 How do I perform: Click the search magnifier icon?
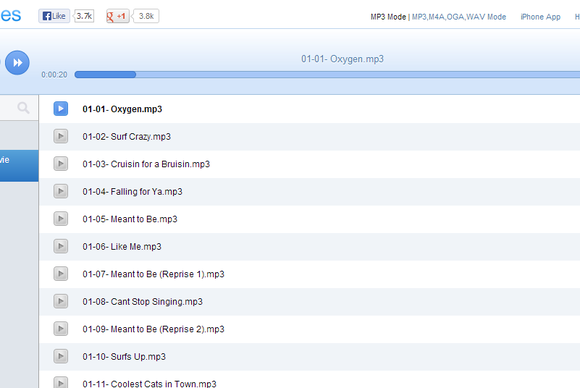point(23,108)
